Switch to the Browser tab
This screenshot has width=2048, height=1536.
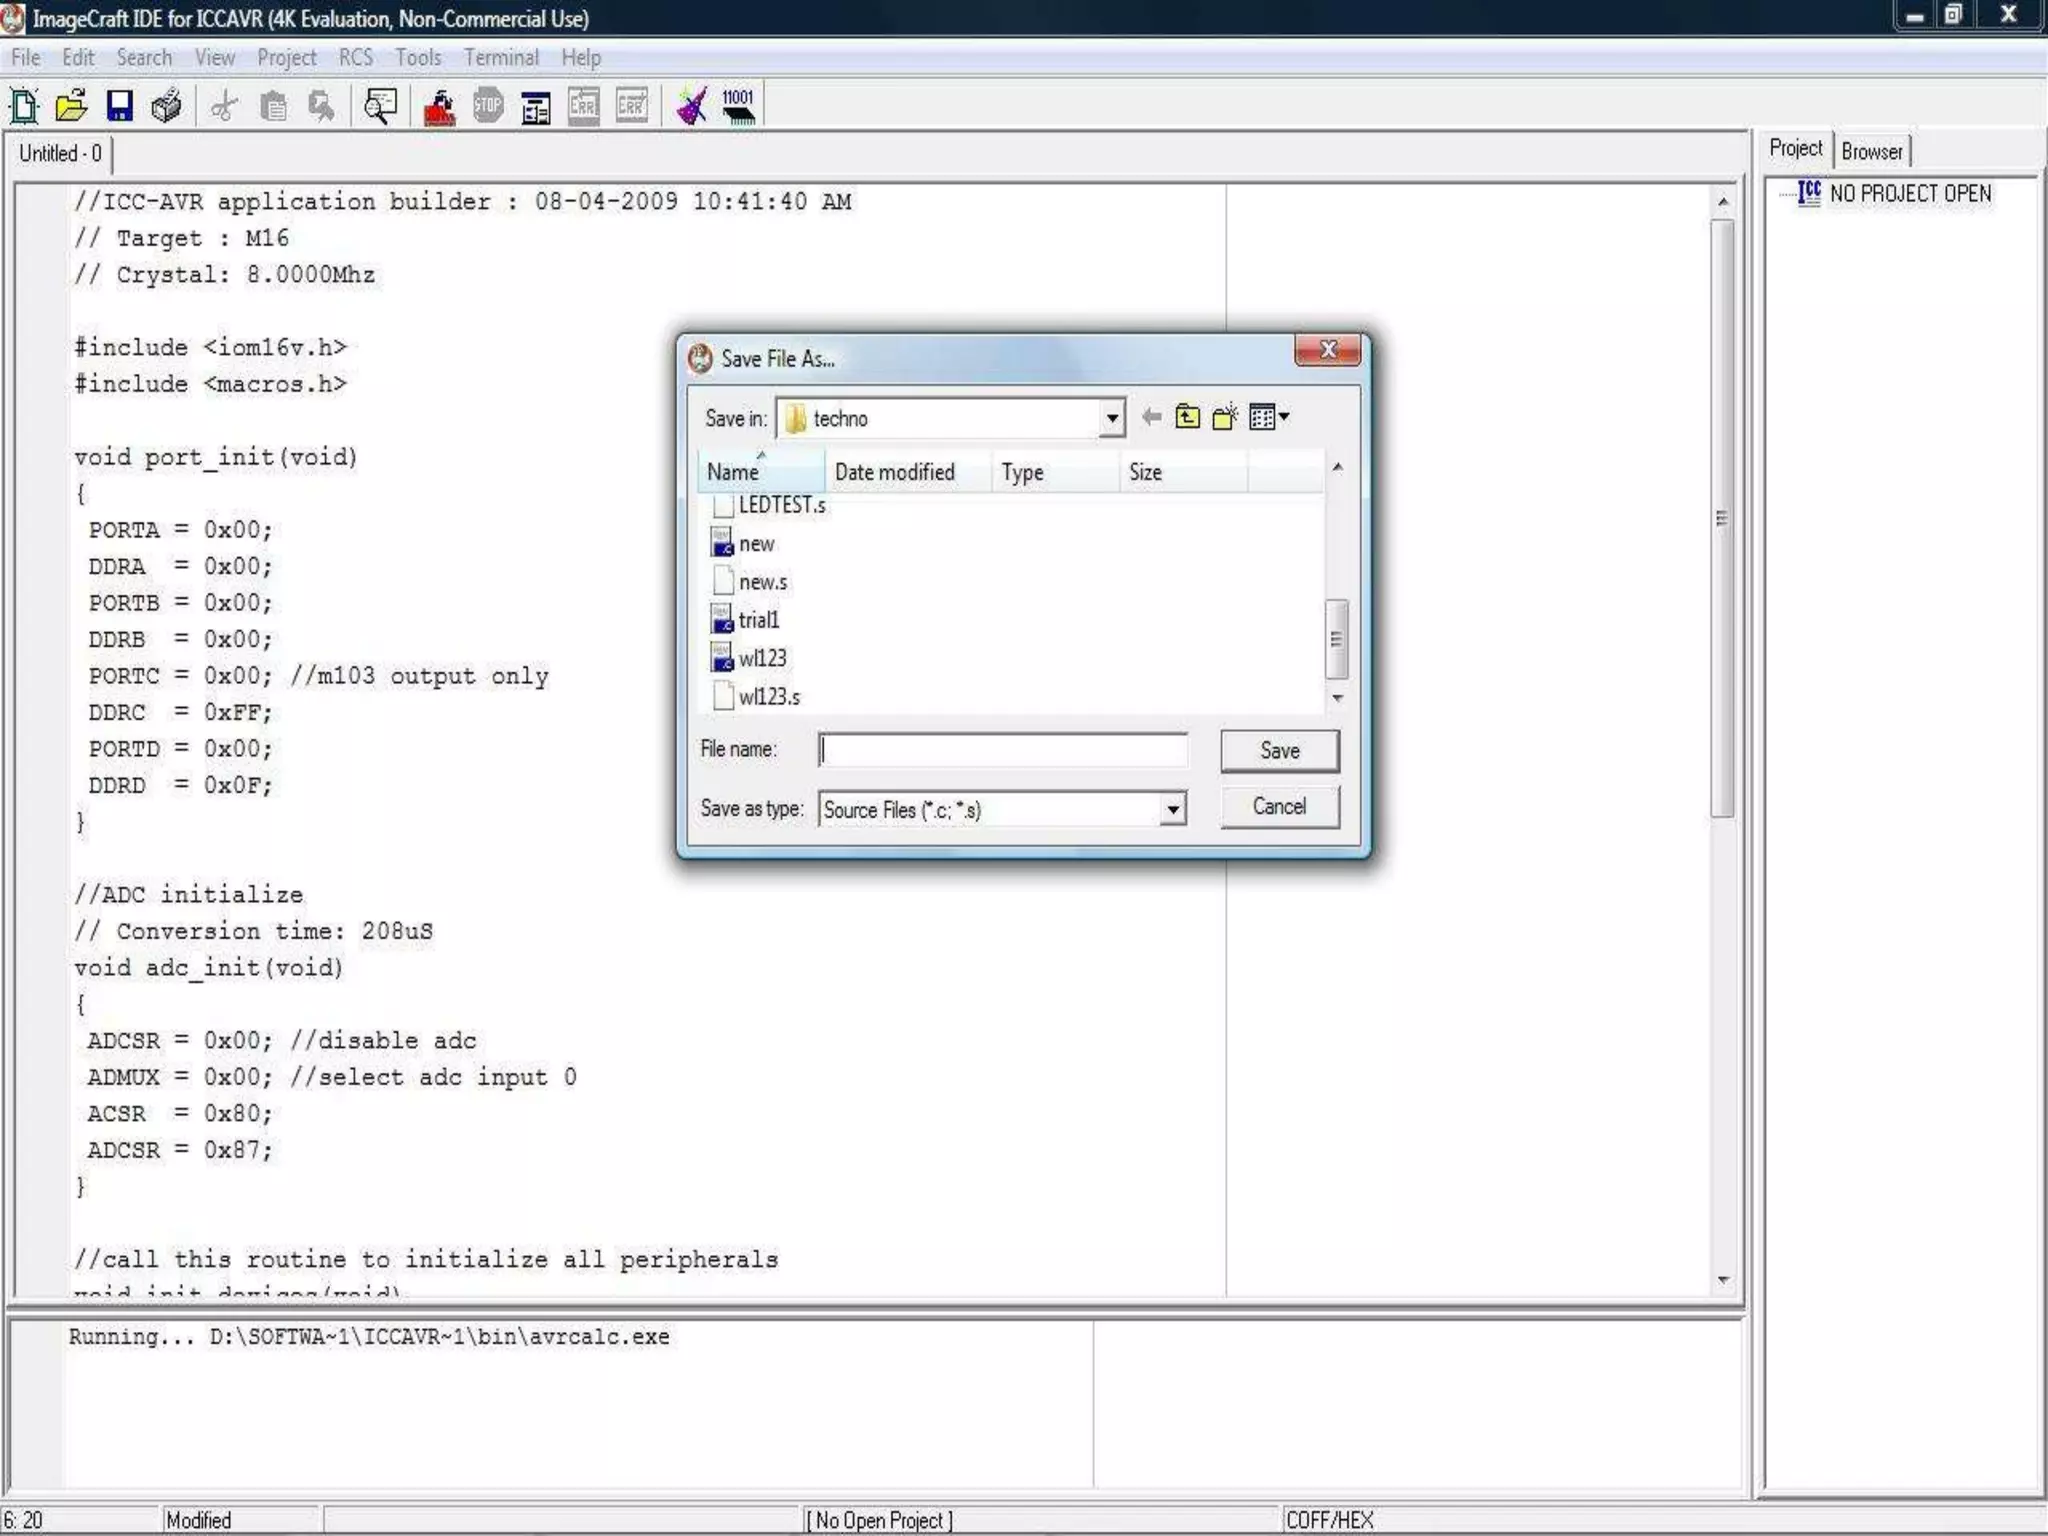pos(1872,151)
